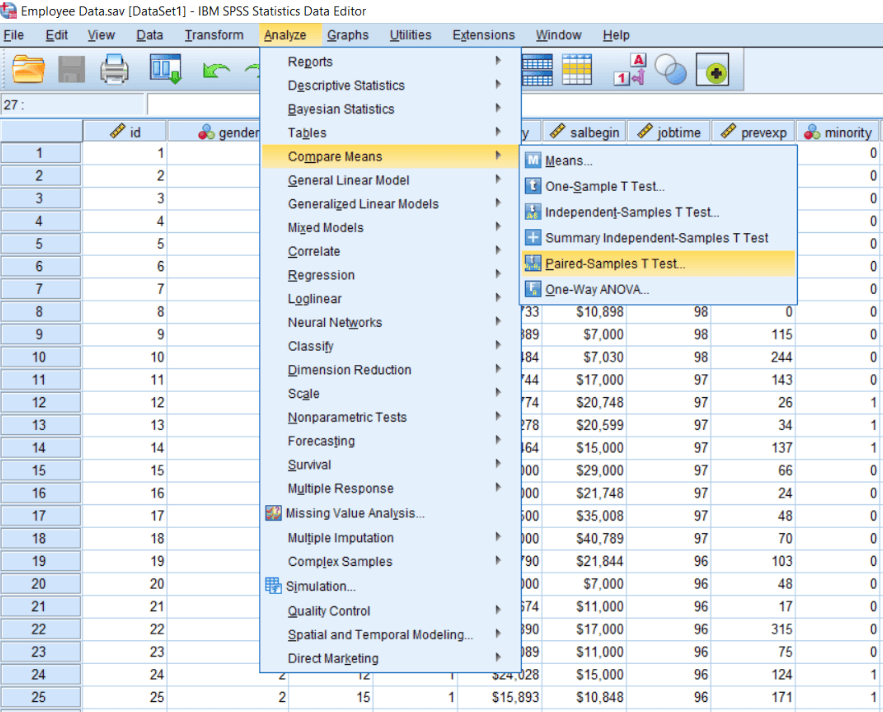This screenshot has width=883, height=712.
Task: Click the Open data document folder icon
Action: (x=28, y=69)
